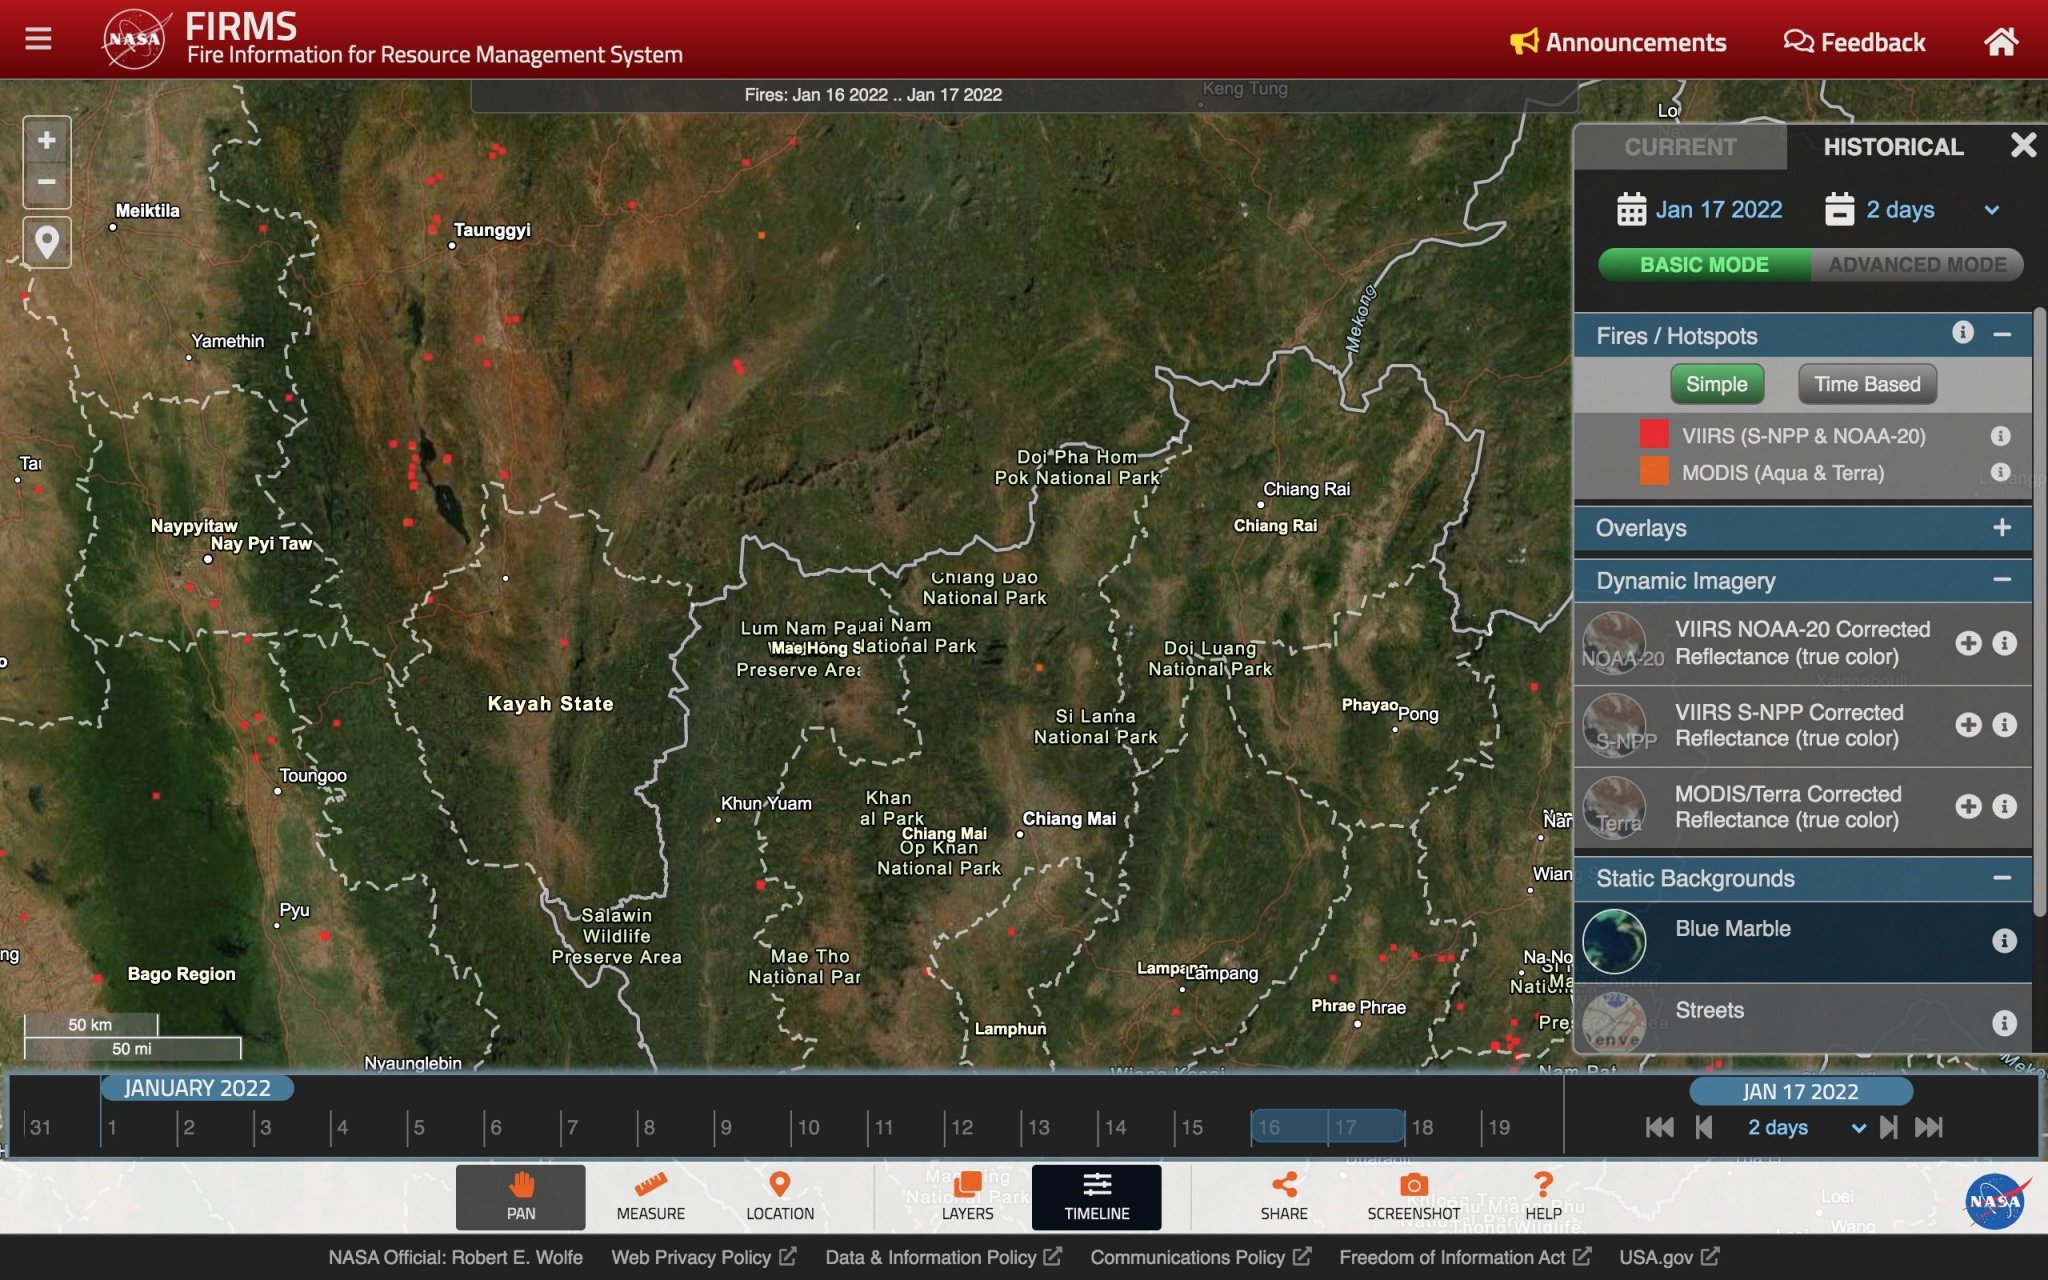The width and height of the screenshot is (2048, 1280).
Task: Click the JAN 17 2022 timeline date label
Action: click(1800, 1091)
